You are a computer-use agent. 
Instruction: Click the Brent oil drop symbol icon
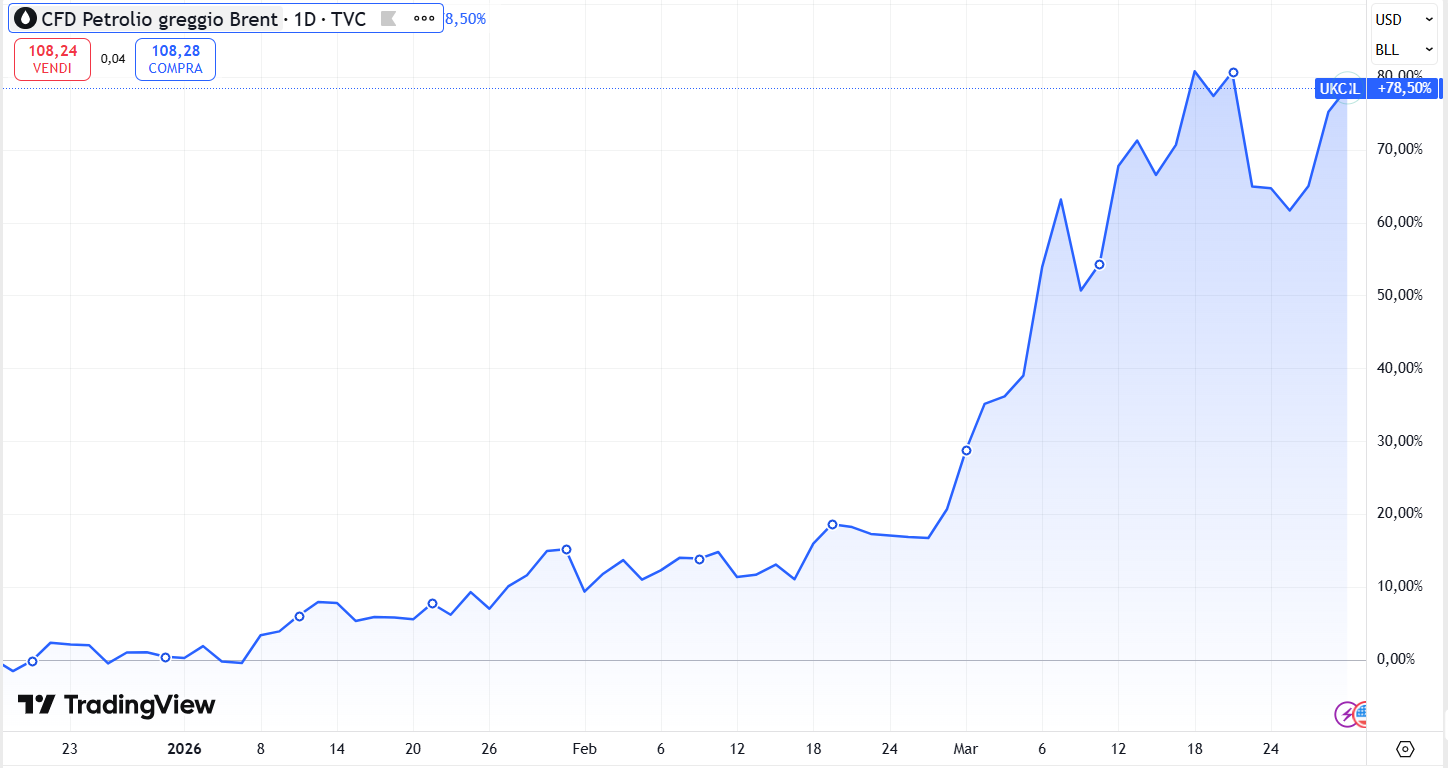click(26, 19)
